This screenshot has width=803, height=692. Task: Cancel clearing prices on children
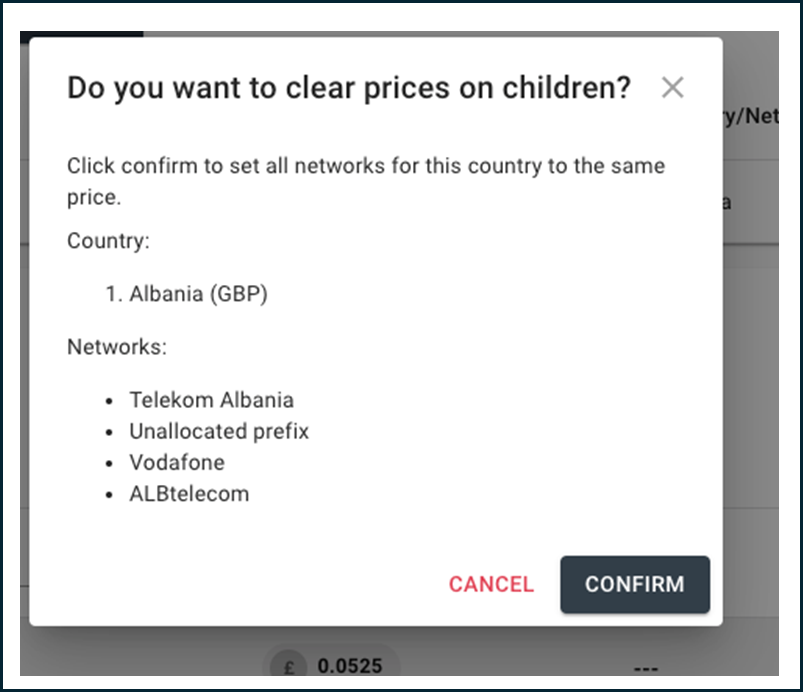click(x=491, y=584)
